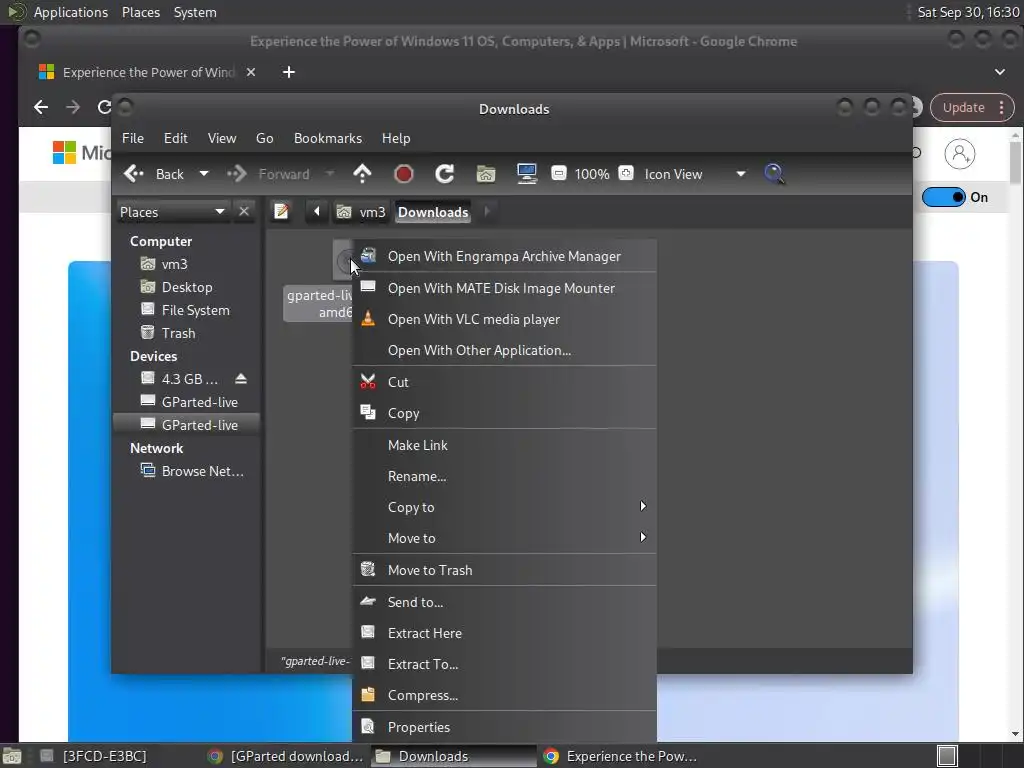The height and width of the screenshot is (768, 1024).
Task: Open the File menu
Action: coord(133,138)
